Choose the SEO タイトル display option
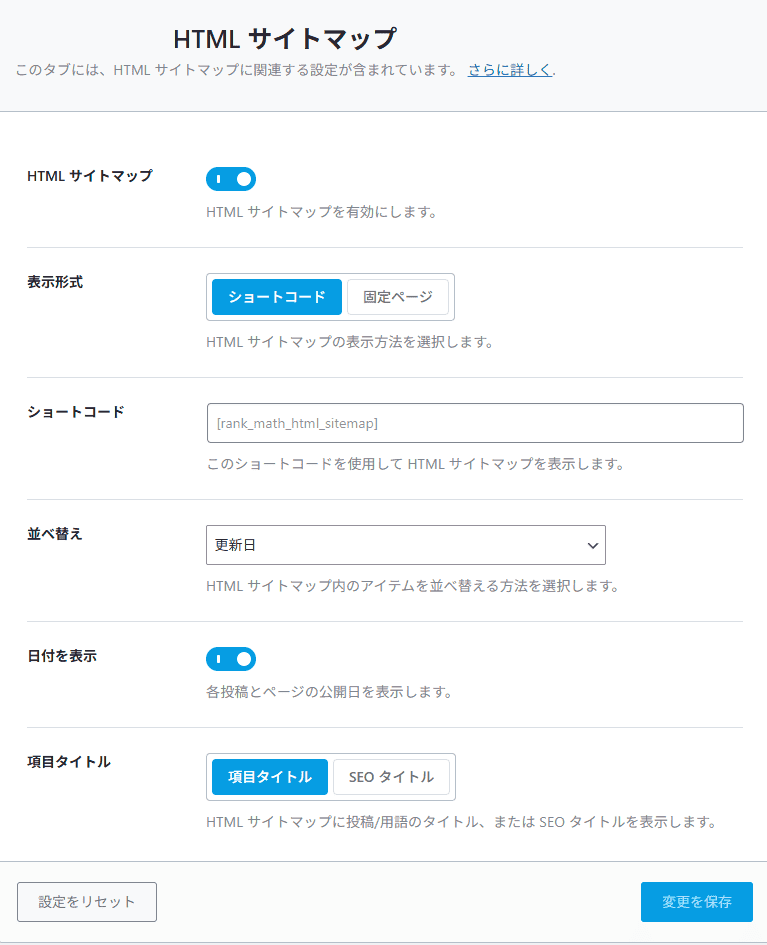This screenshot has height=945, width=767. (x=392, y=777)
